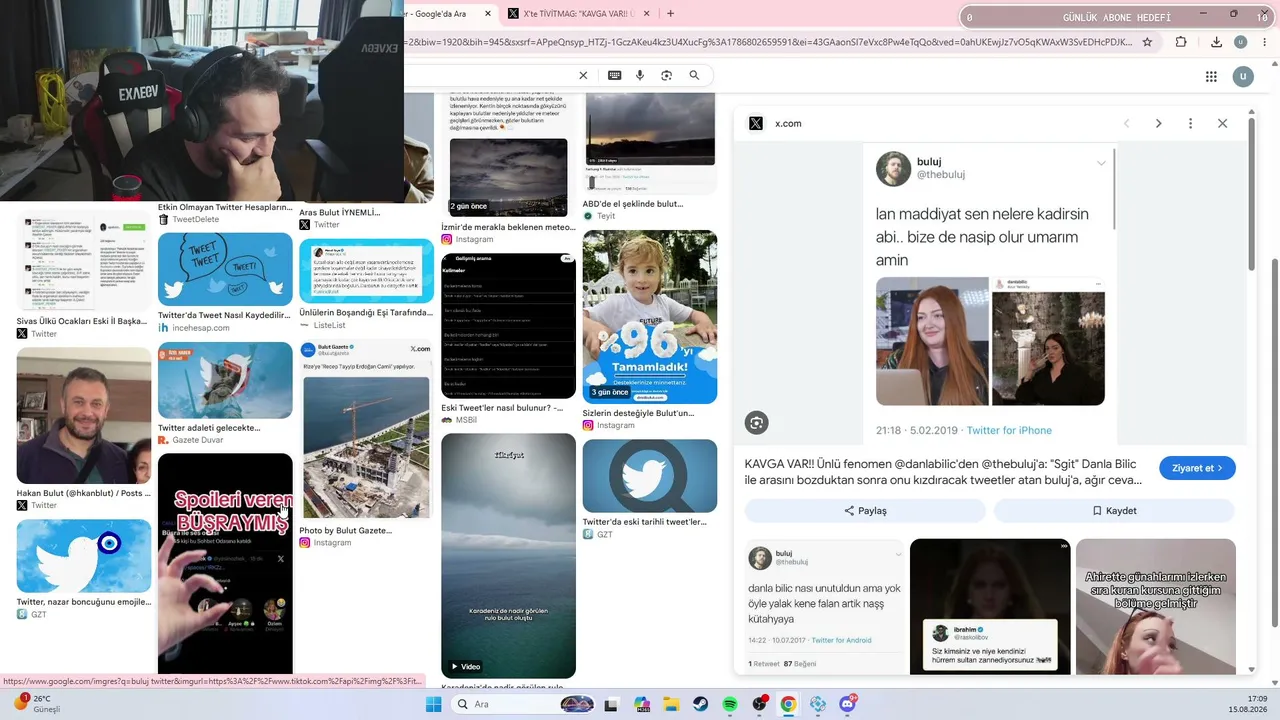Open the %96 Tamamladık child photo thumbnail

[x=650, y=317]
